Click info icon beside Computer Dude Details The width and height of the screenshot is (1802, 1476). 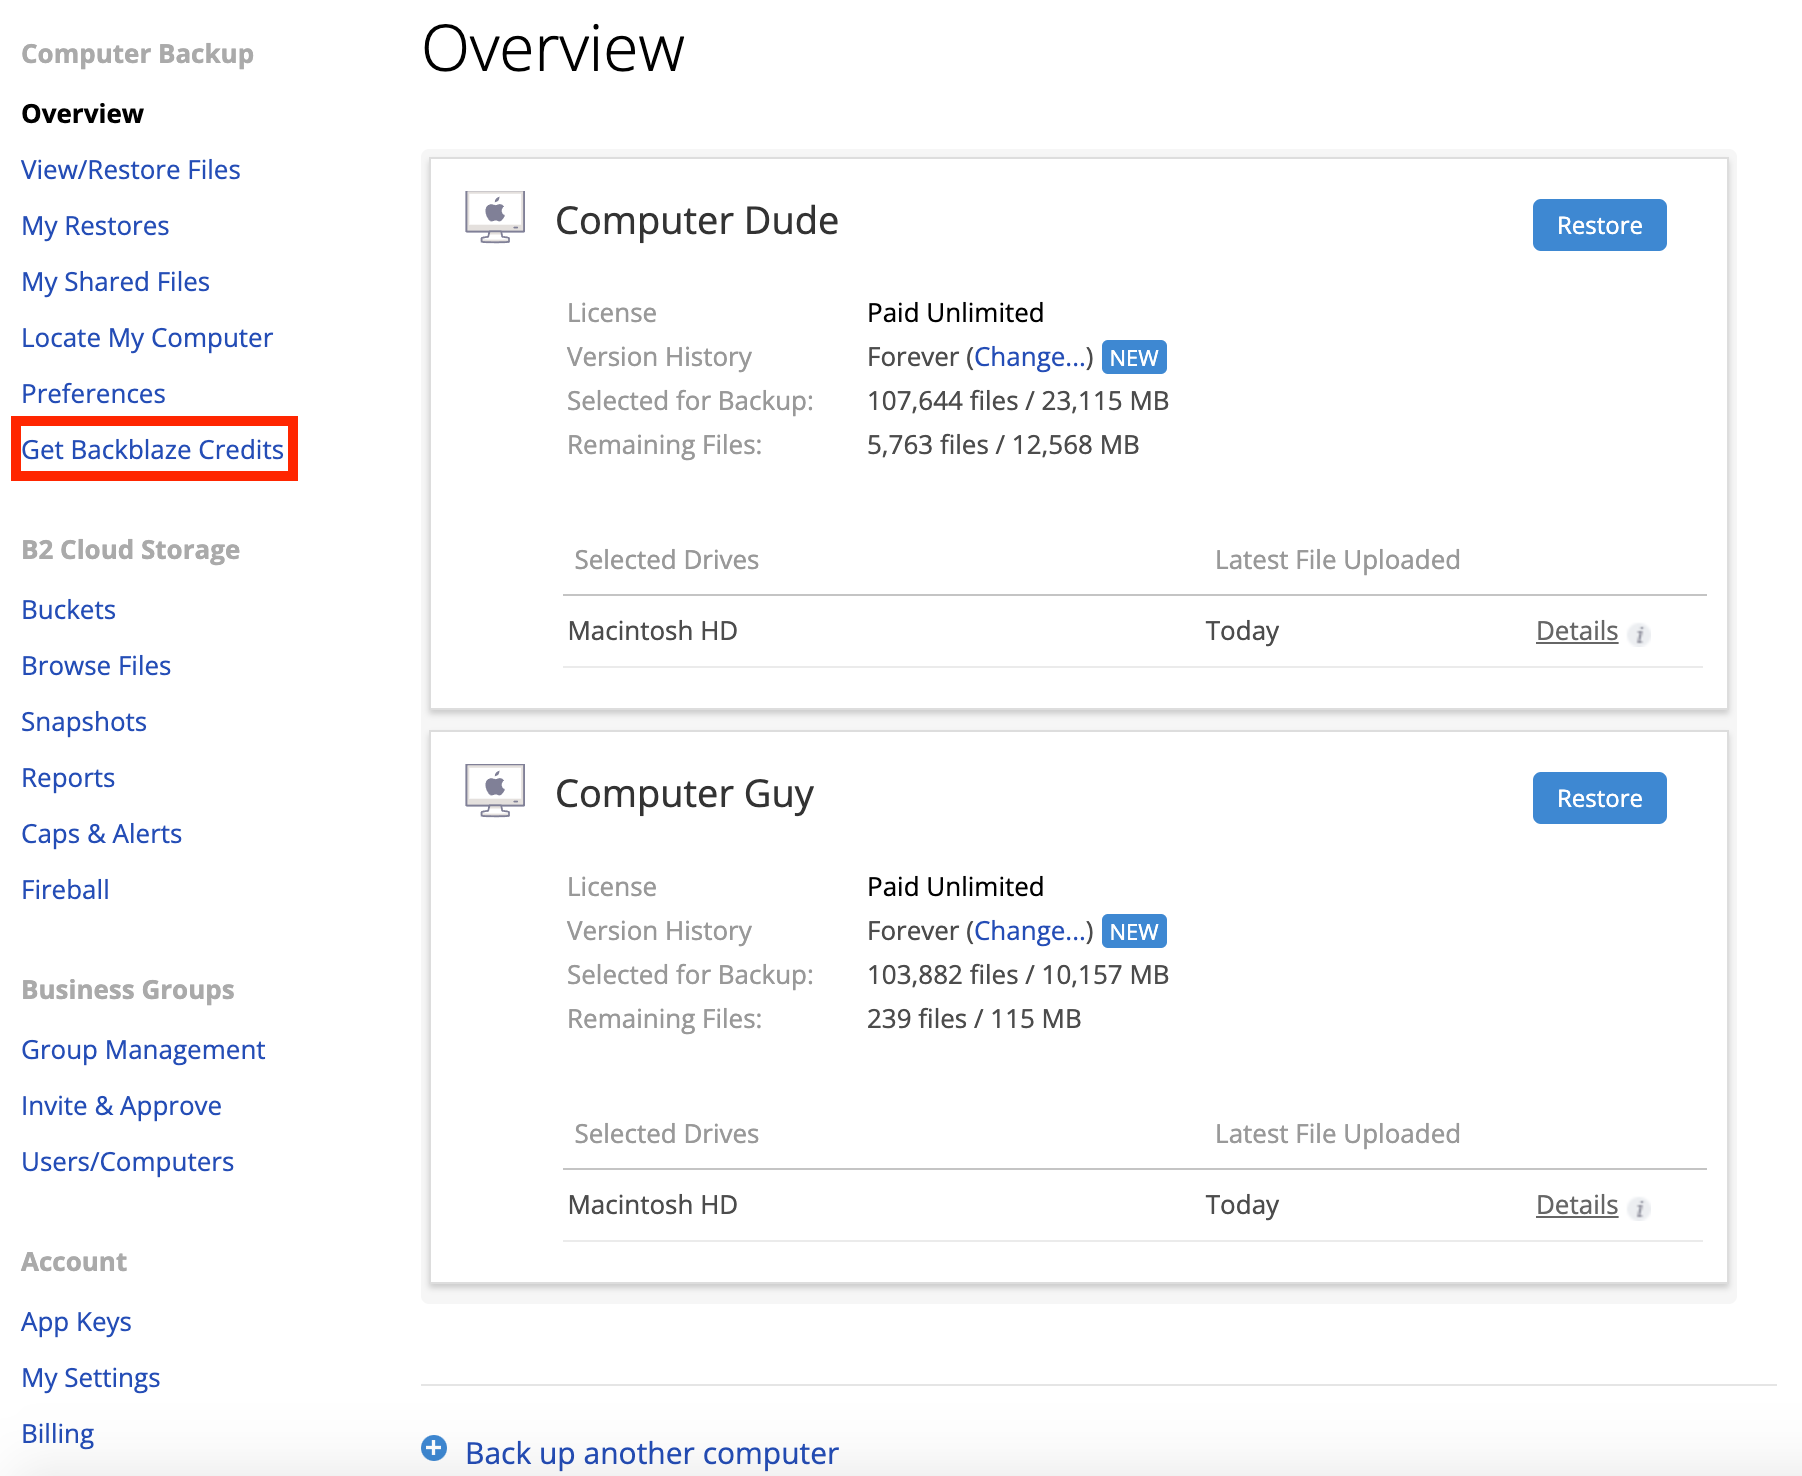[1640, 634]
